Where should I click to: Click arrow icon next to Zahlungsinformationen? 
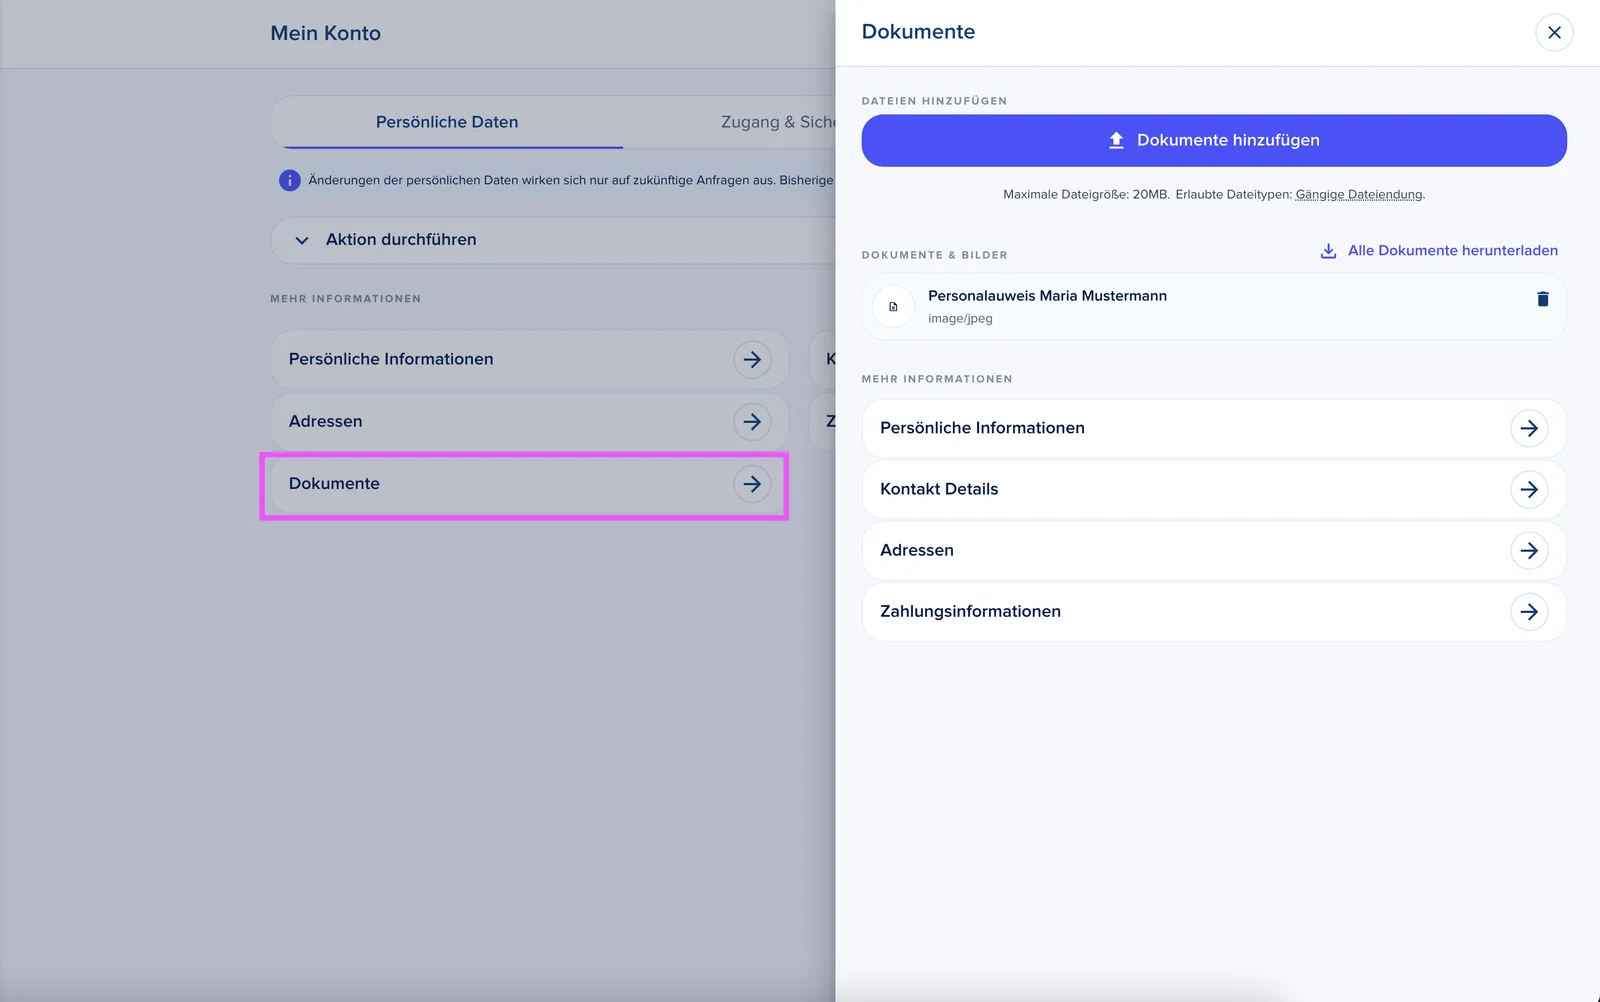(x=1529, y=611)
